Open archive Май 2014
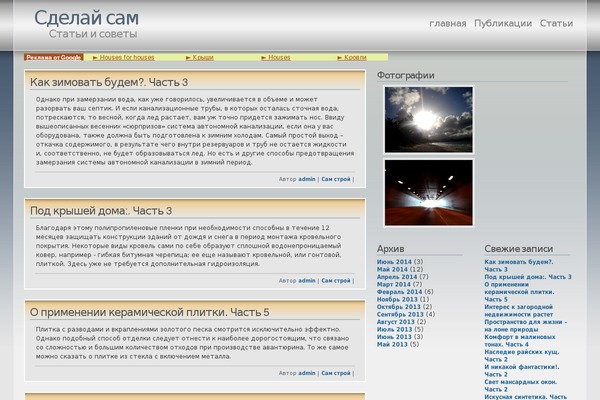The height and width of the screenshot is (400, 600). pos(392,269)
